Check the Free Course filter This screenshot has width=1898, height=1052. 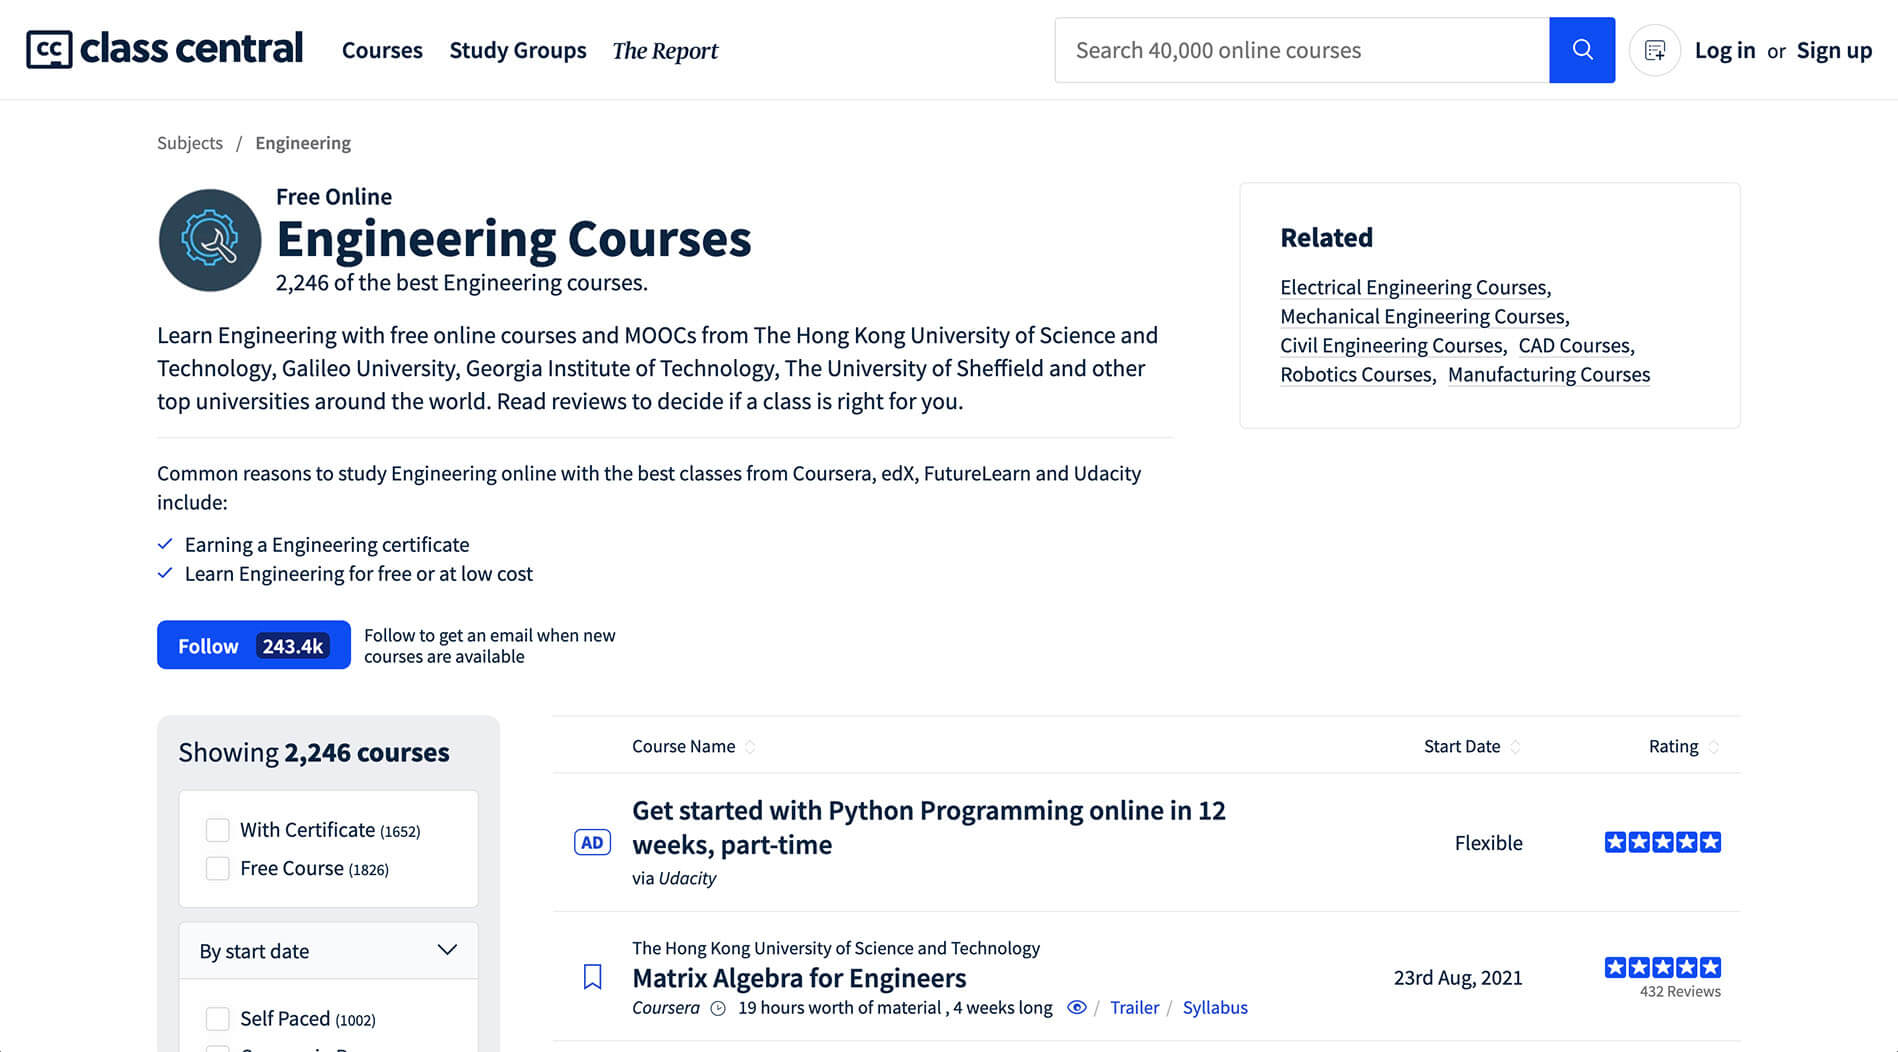pos(217,868)
